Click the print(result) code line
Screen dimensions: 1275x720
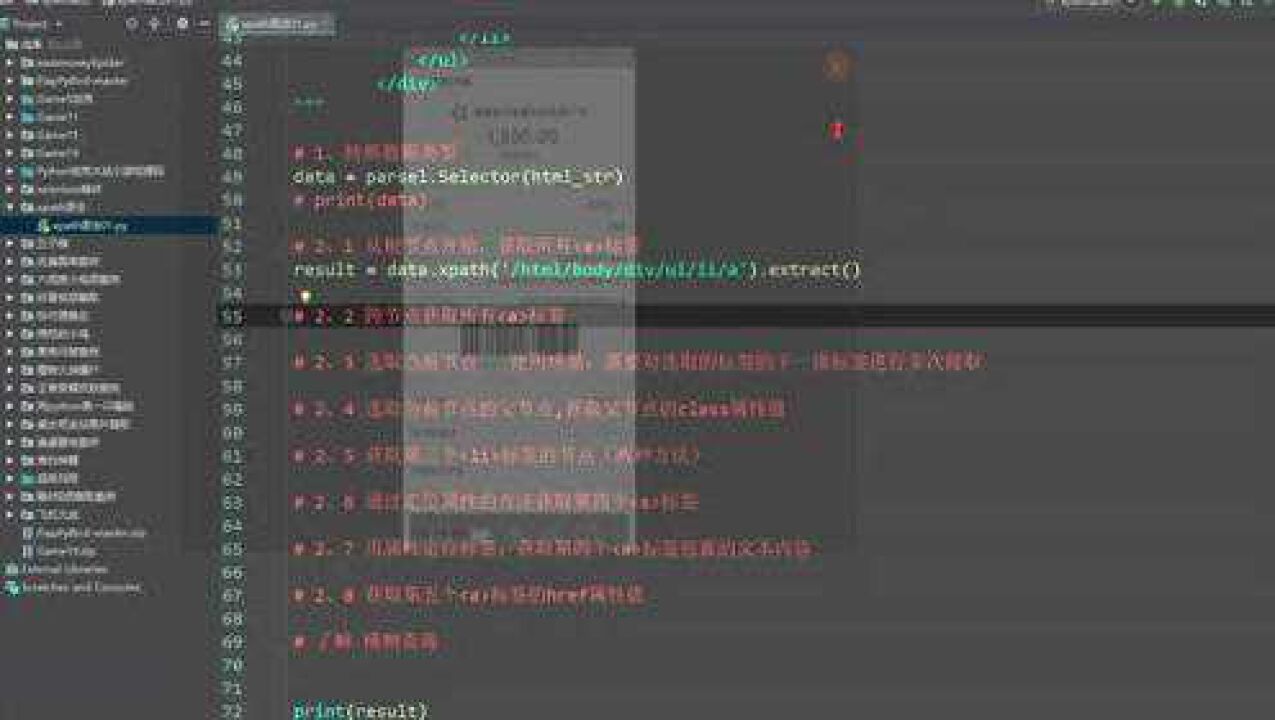[x=360, y=711]
